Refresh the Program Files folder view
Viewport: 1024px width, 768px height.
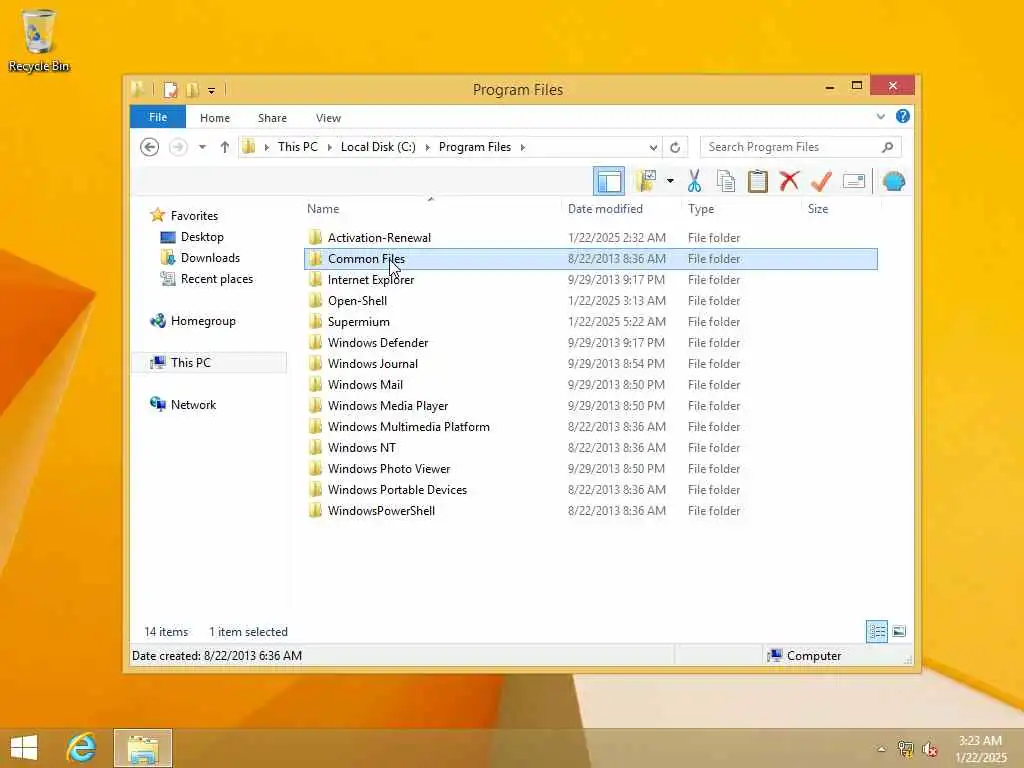(x=675, y=147)
